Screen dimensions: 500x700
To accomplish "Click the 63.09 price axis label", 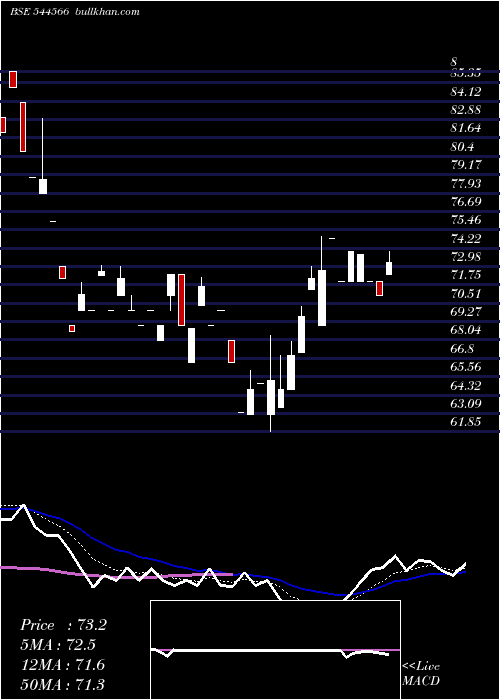I will [466, 404].
